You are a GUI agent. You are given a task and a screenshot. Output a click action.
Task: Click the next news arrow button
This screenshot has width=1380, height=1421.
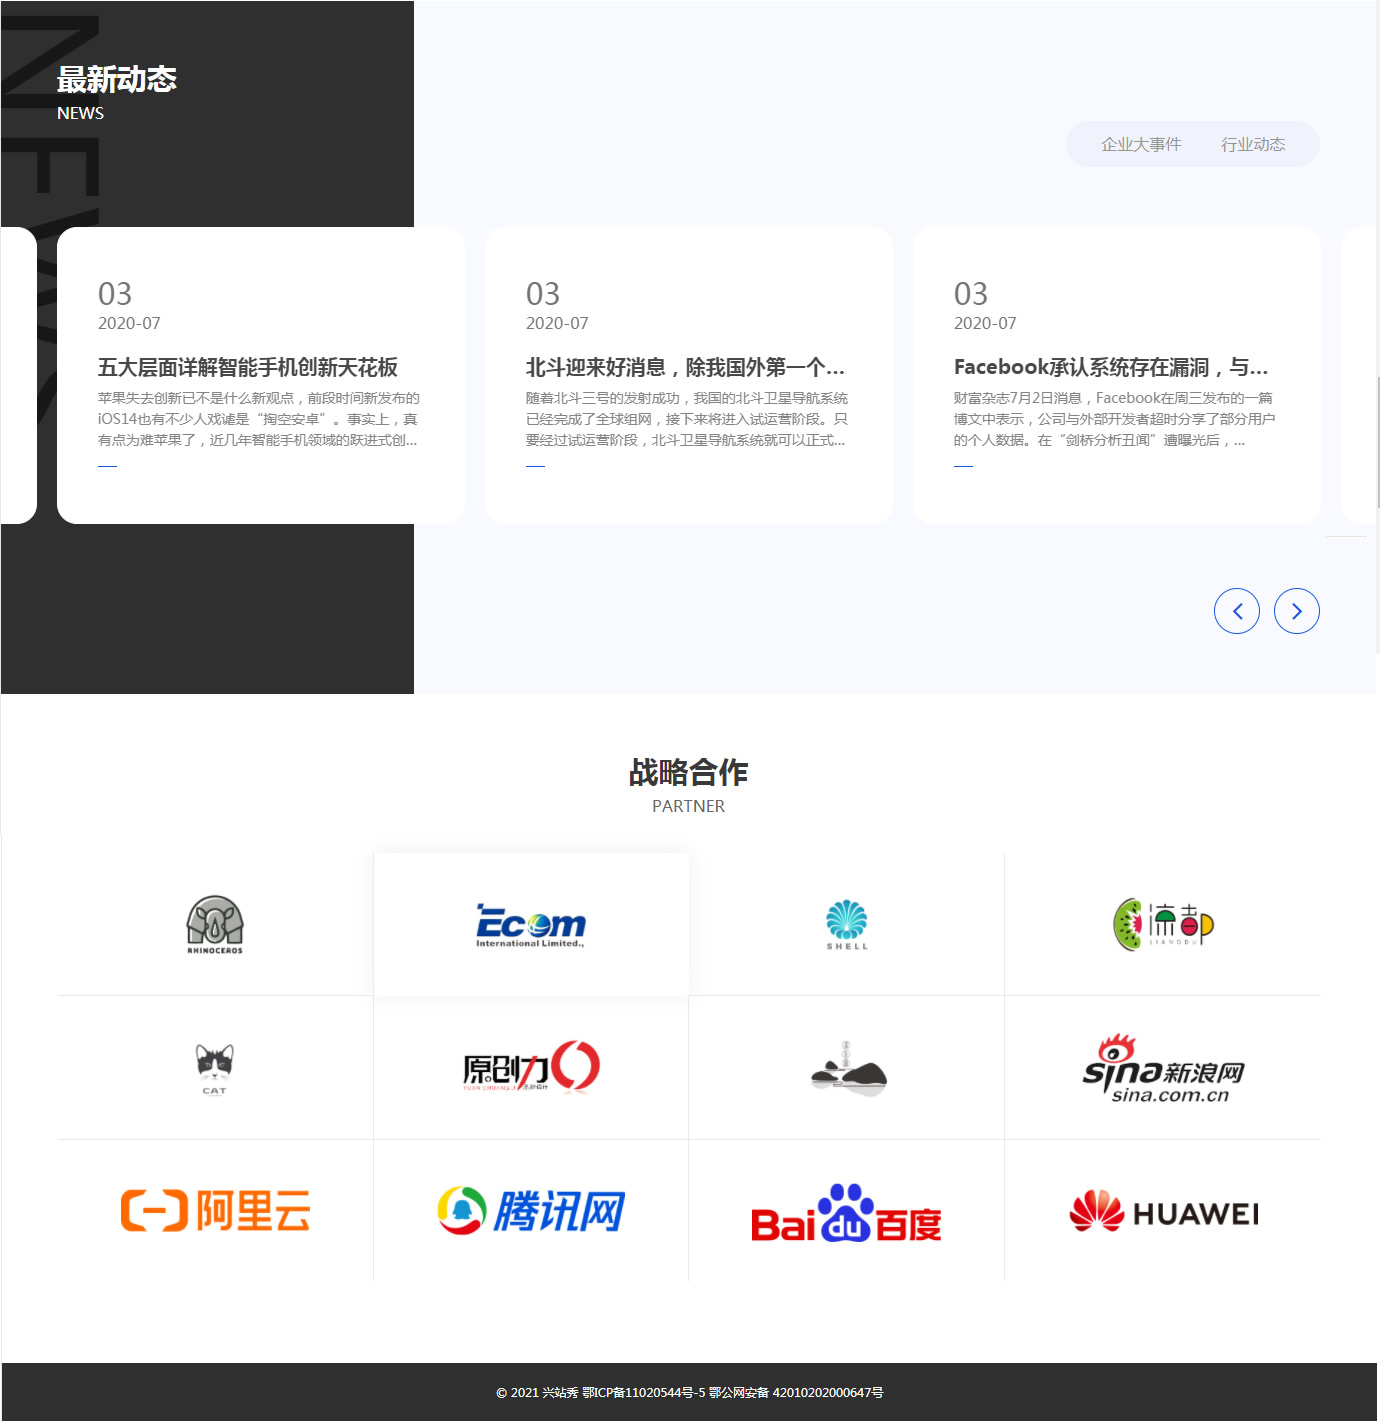1297,611
